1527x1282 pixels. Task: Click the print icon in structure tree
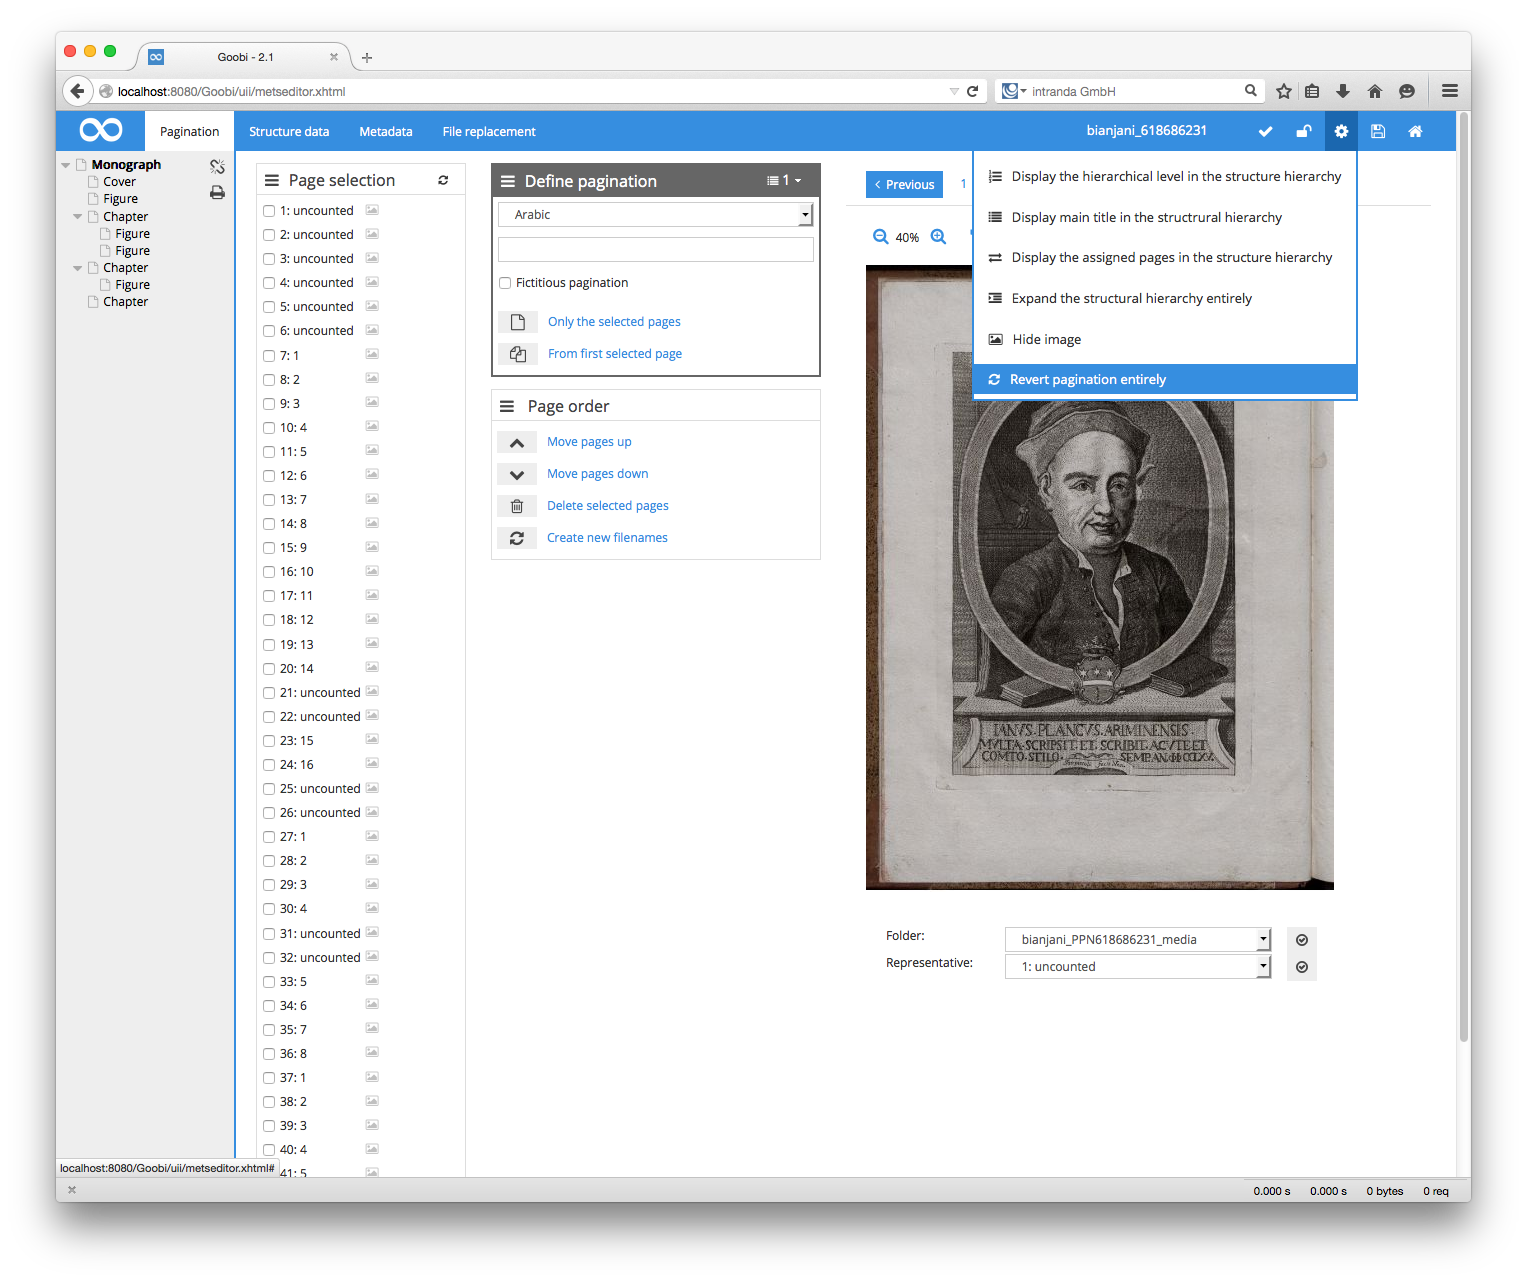coord(217,192)
